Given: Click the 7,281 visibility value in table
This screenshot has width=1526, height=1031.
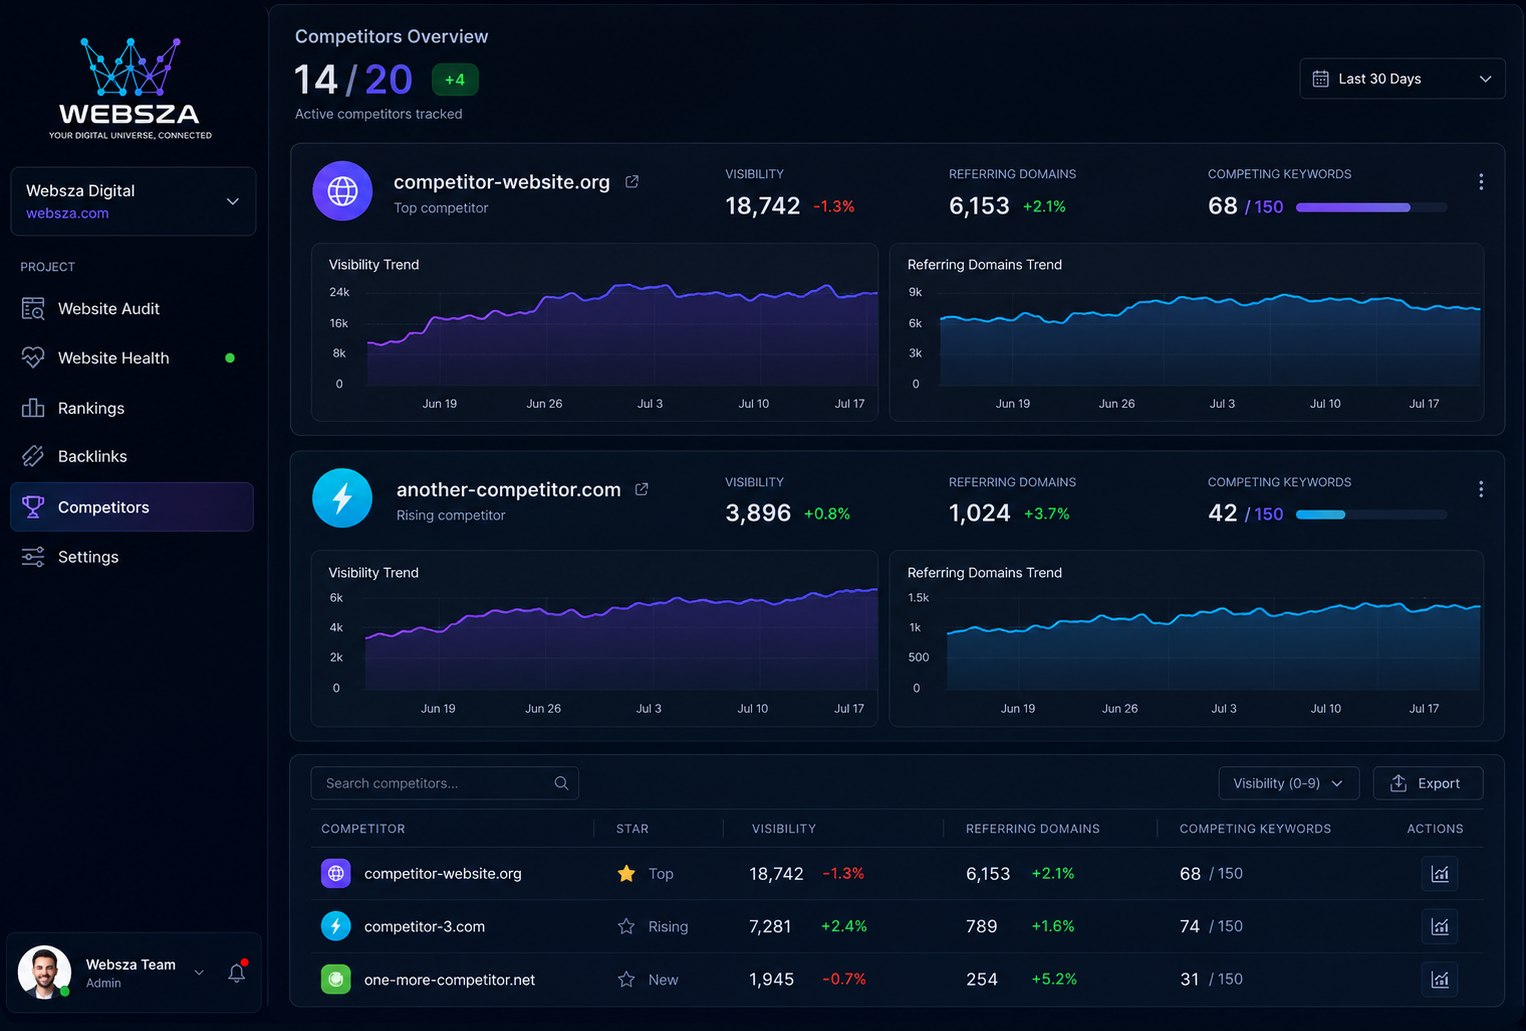Looking at the screenshot, I should [x=770, y=926].
